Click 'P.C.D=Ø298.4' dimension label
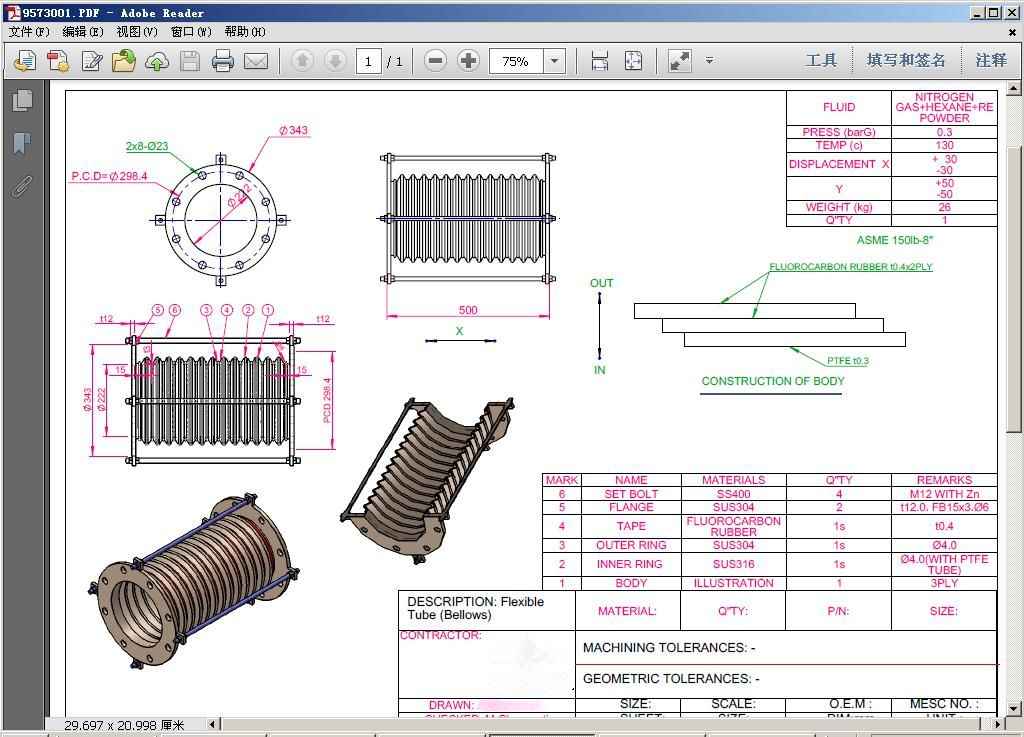 (x=109, y=176)
